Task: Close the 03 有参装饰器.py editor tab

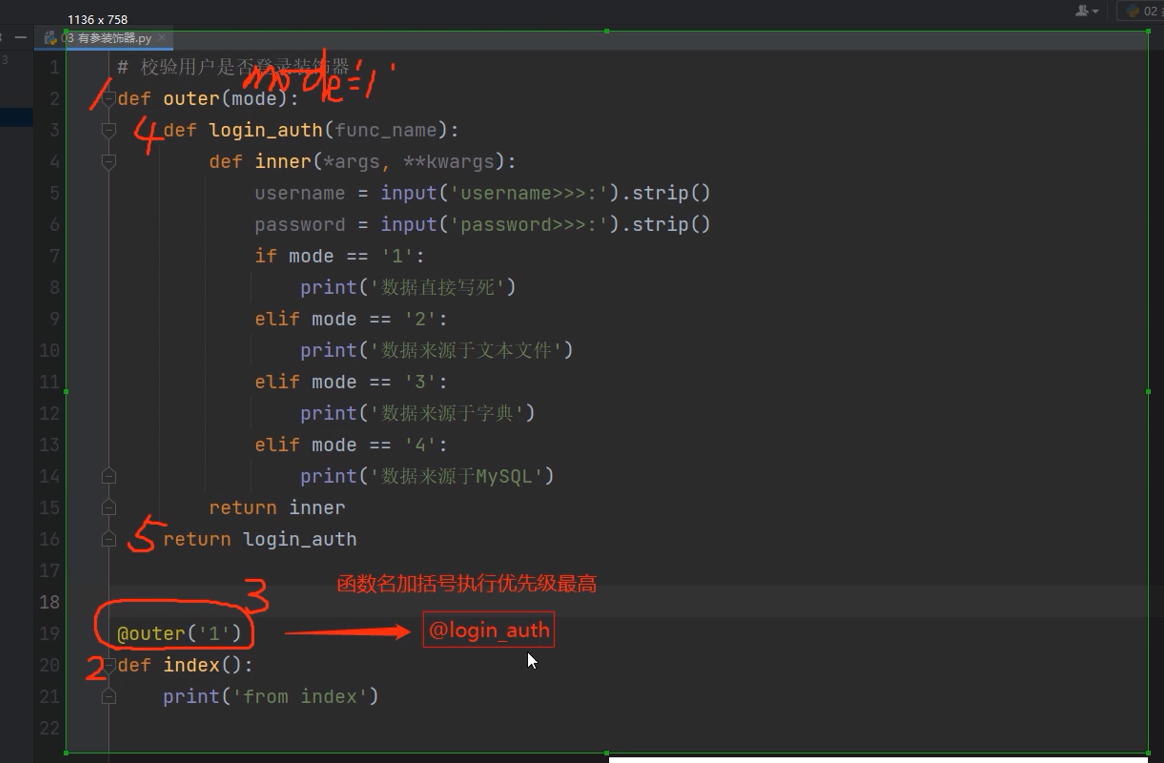Action: pos(162,37)
